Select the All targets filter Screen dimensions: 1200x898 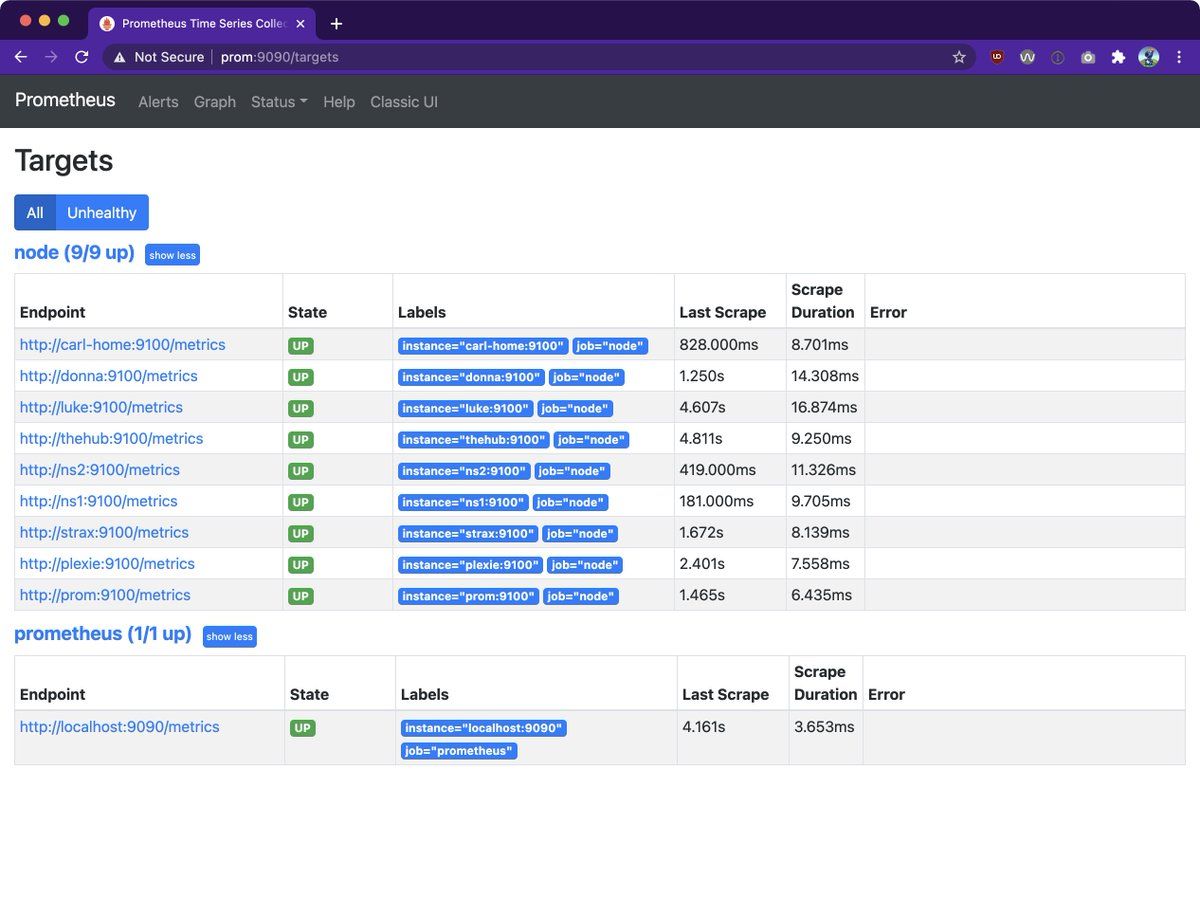pyautogui.click(x=35, y=212)
